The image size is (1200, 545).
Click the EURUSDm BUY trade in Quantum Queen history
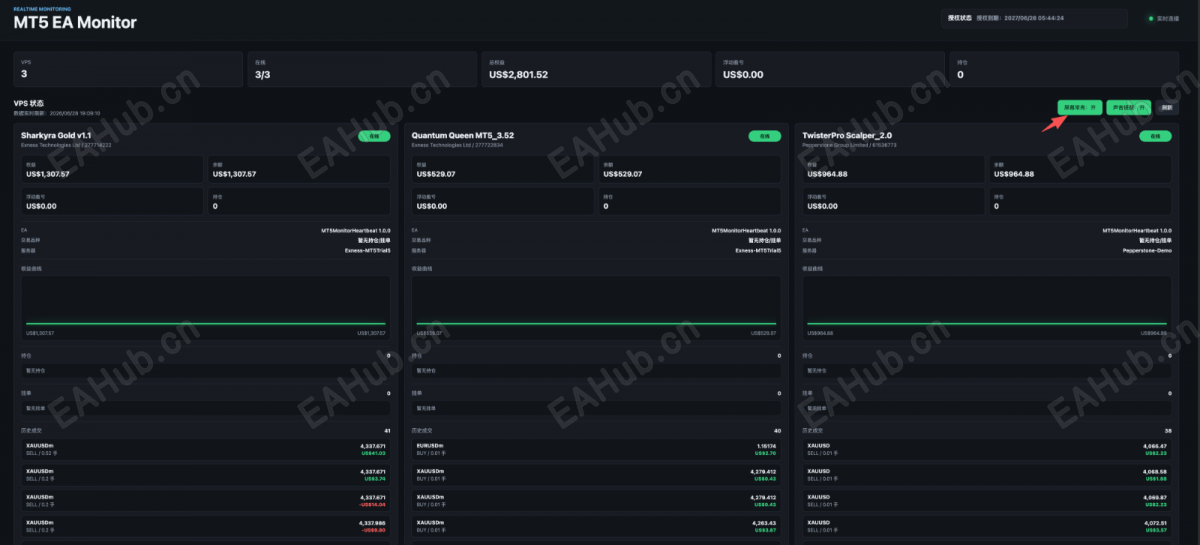tap(597, 449)
